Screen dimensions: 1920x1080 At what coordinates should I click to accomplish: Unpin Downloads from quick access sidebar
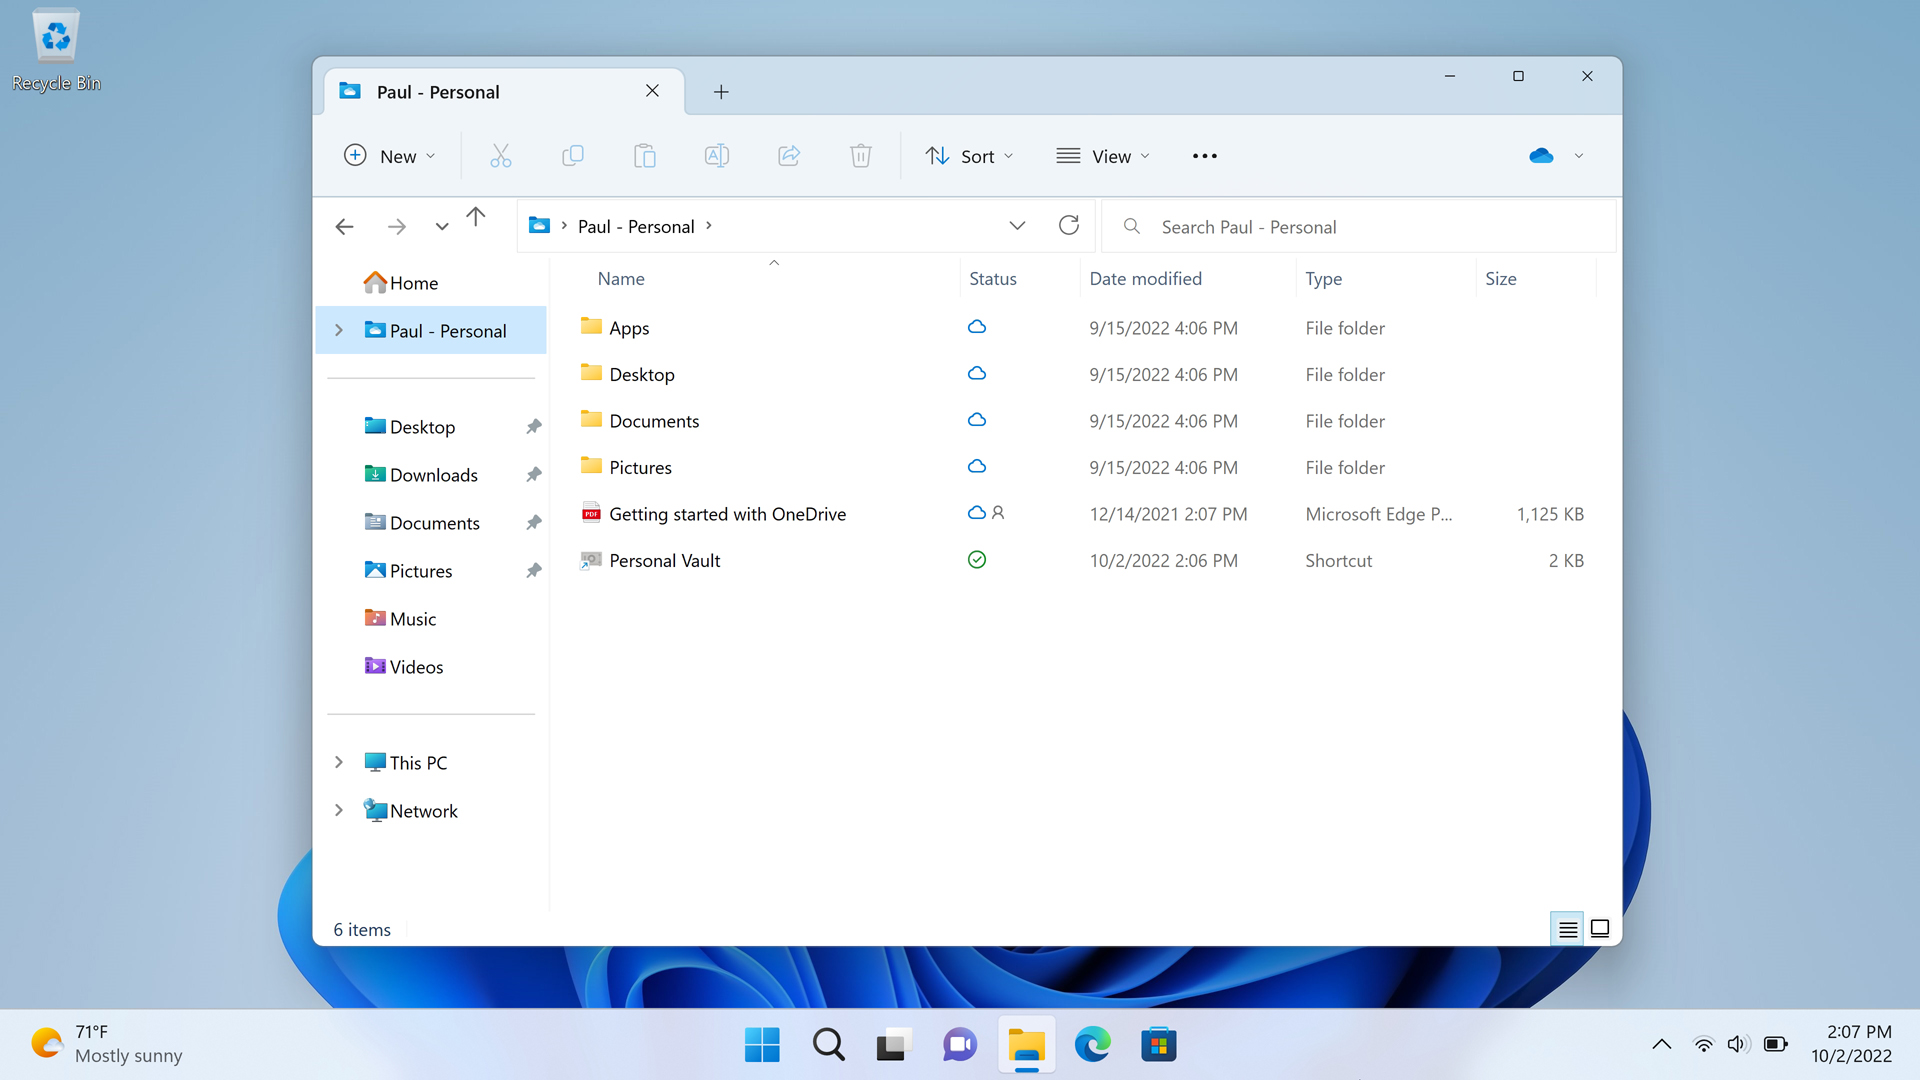pos(534,475)
